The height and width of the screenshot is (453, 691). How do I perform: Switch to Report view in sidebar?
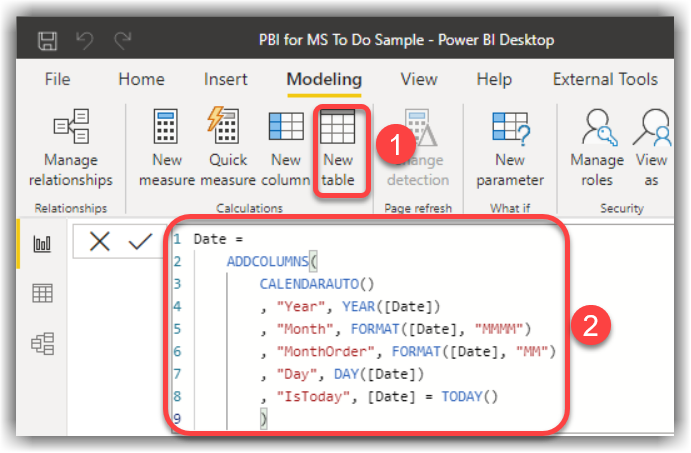(x=42, y=243)
